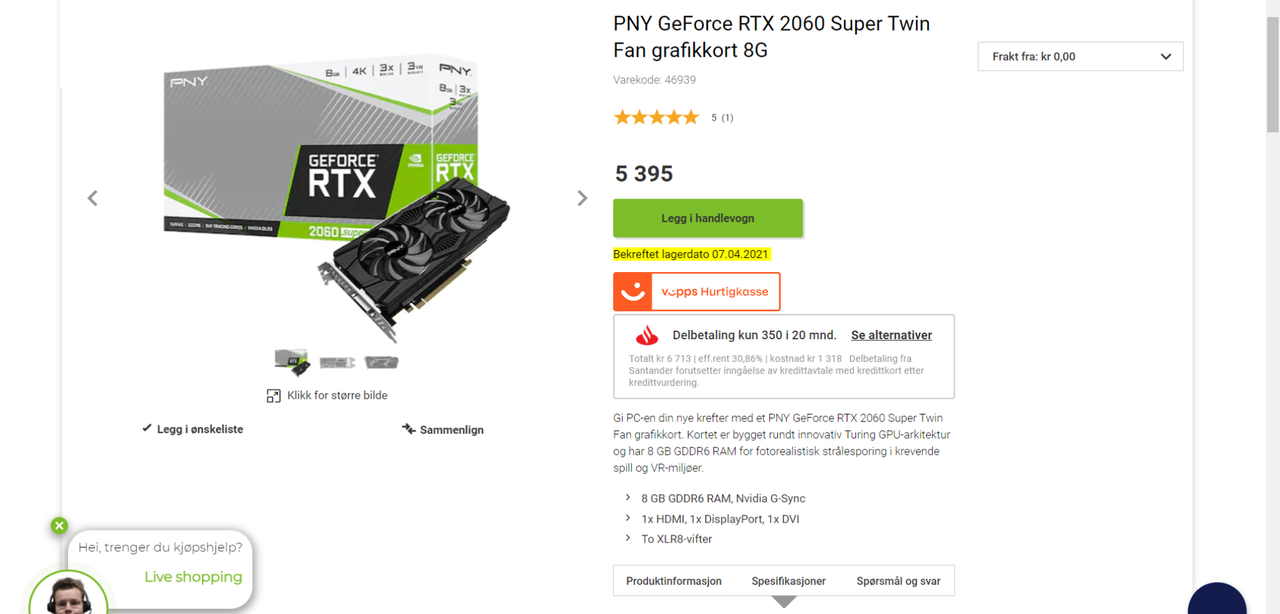Dismiss the Live shopping chat bubble
Image resolution: width=1280 pixels, height=614 pixels.
tap(59, 525)
